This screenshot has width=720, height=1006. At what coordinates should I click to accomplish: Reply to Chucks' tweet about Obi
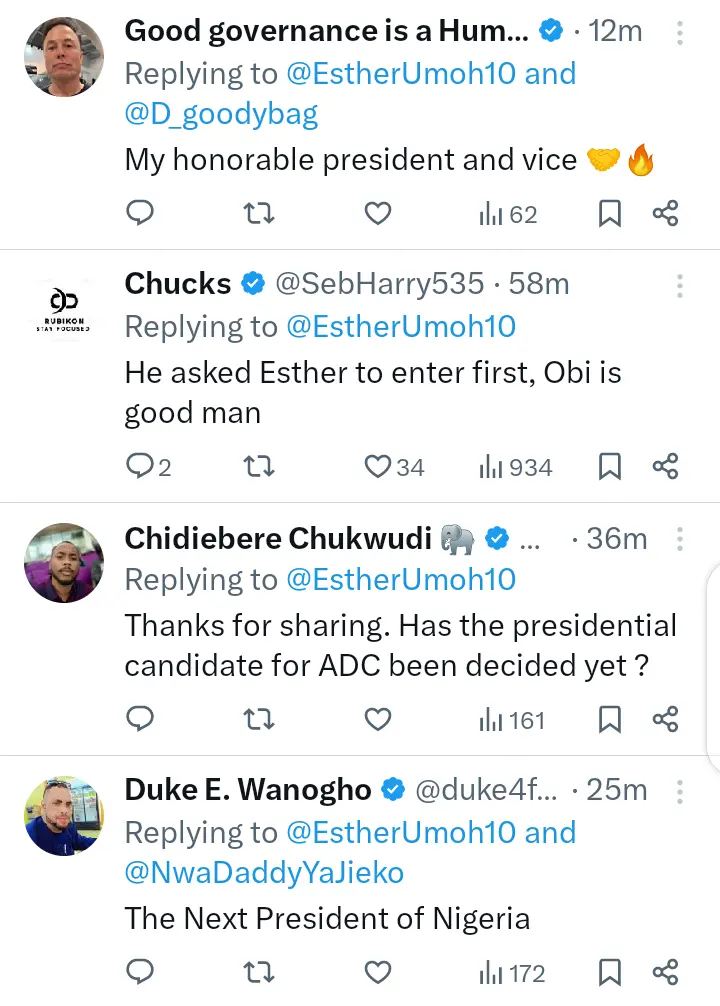[x=140, y=466]
